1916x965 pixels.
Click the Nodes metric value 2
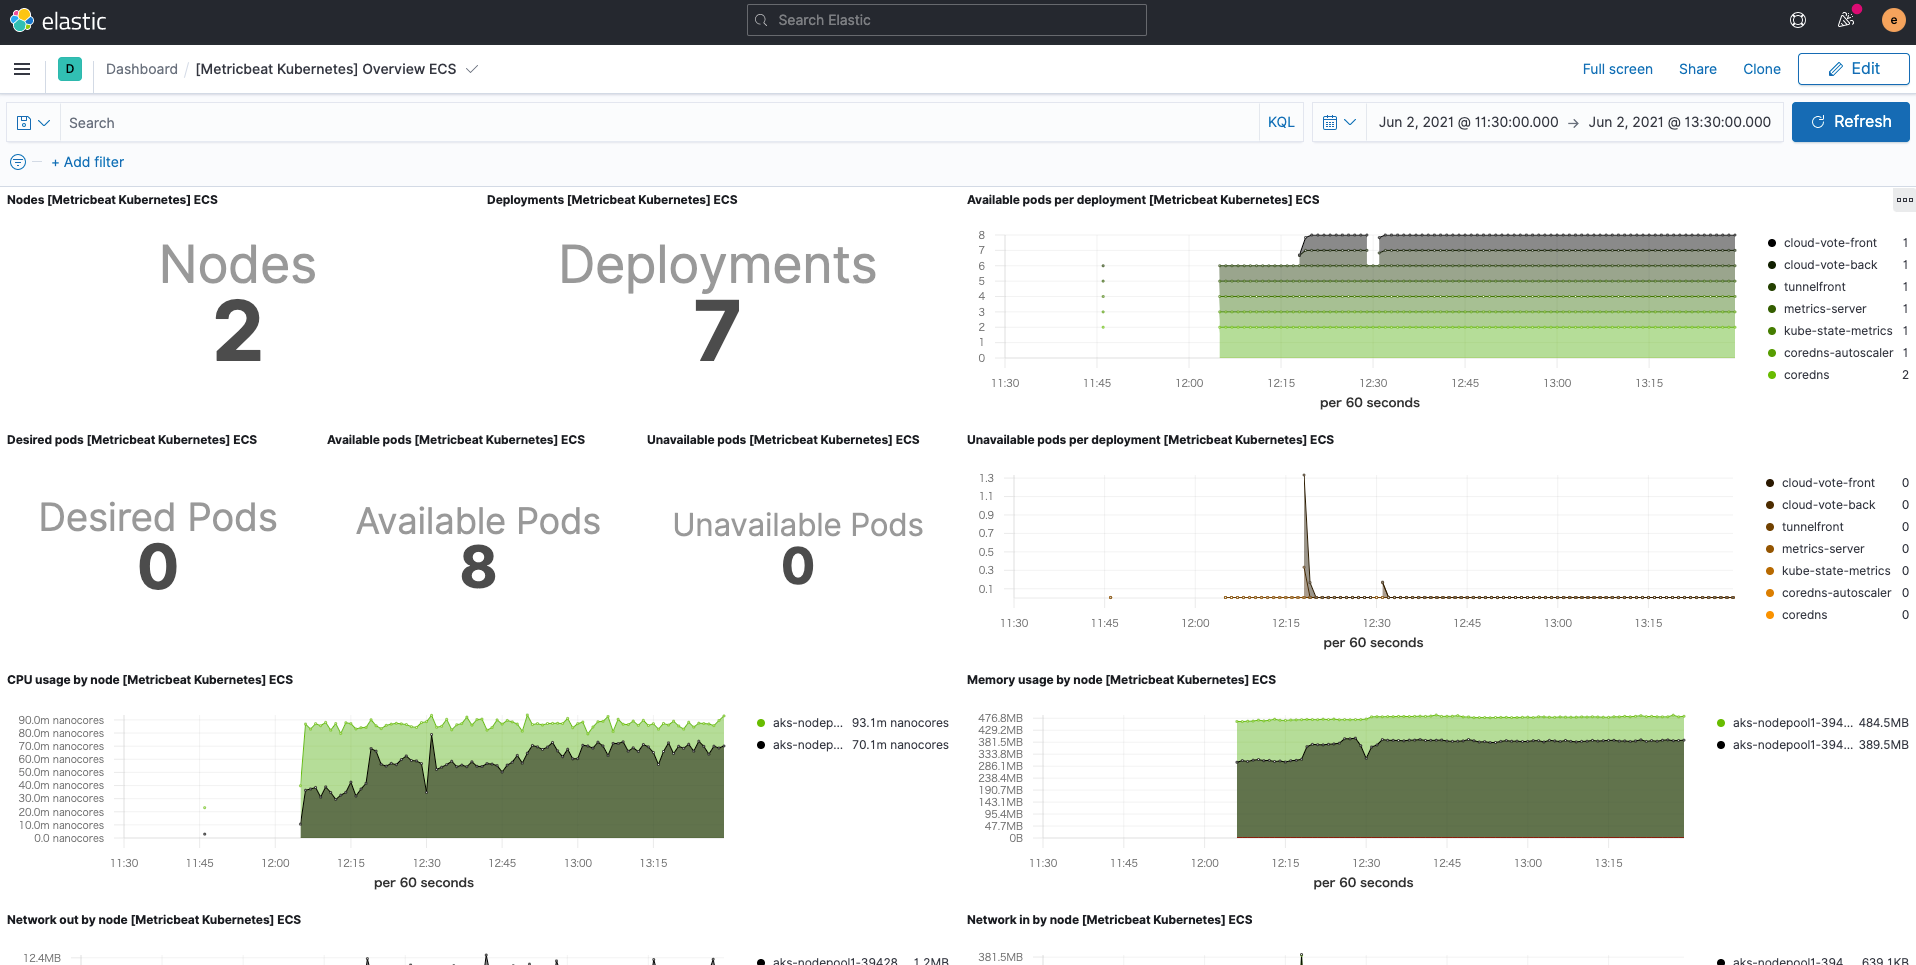[x=238, y=331]
